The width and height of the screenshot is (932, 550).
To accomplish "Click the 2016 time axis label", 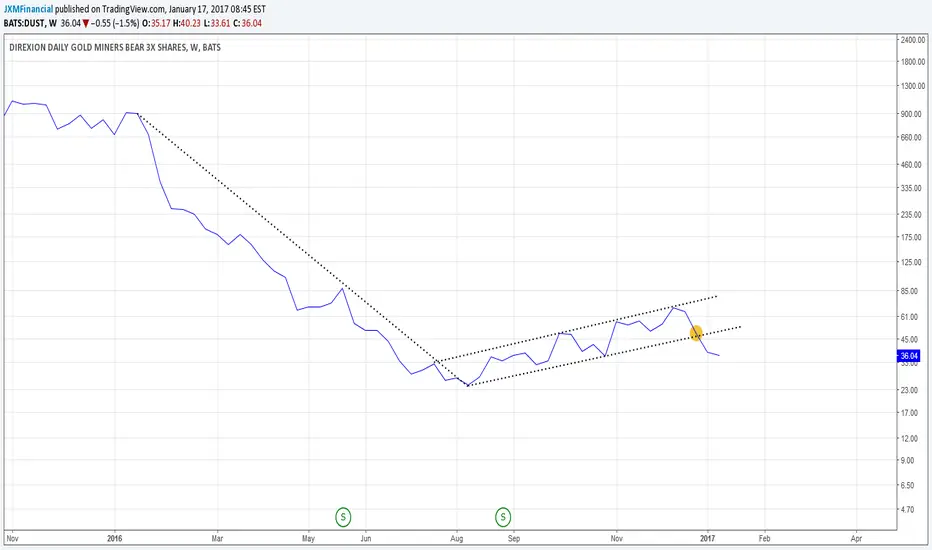I will 115,539.
